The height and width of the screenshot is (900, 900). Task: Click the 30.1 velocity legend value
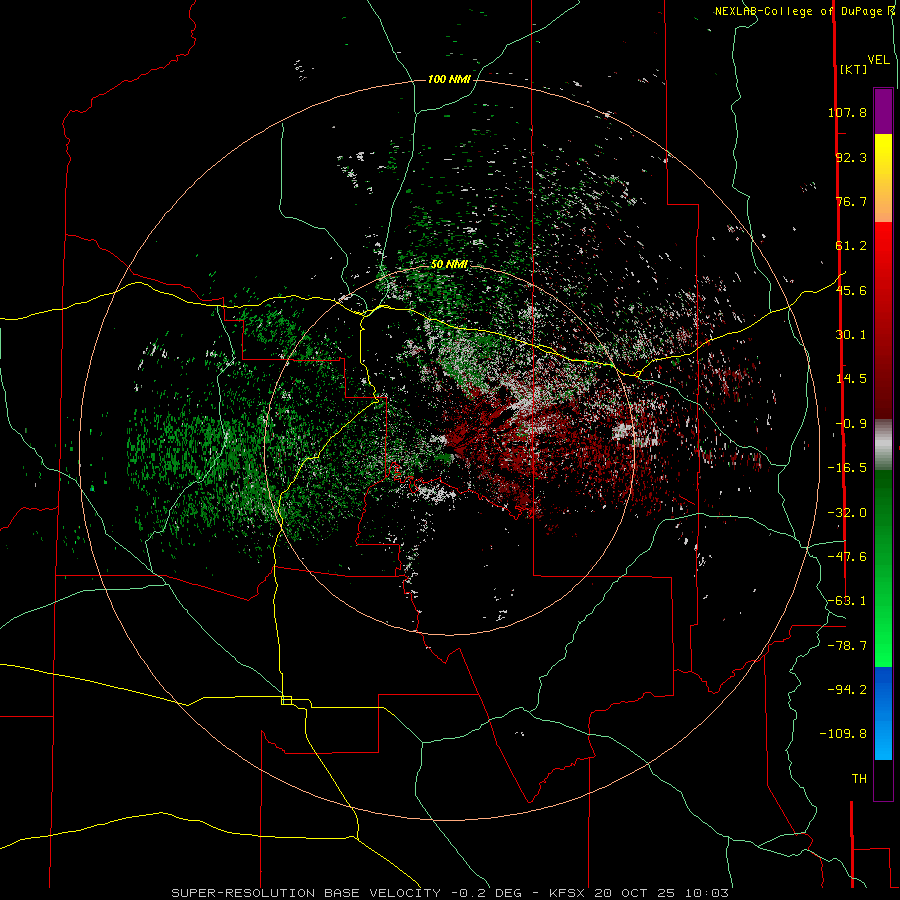(x=851, y=335)
